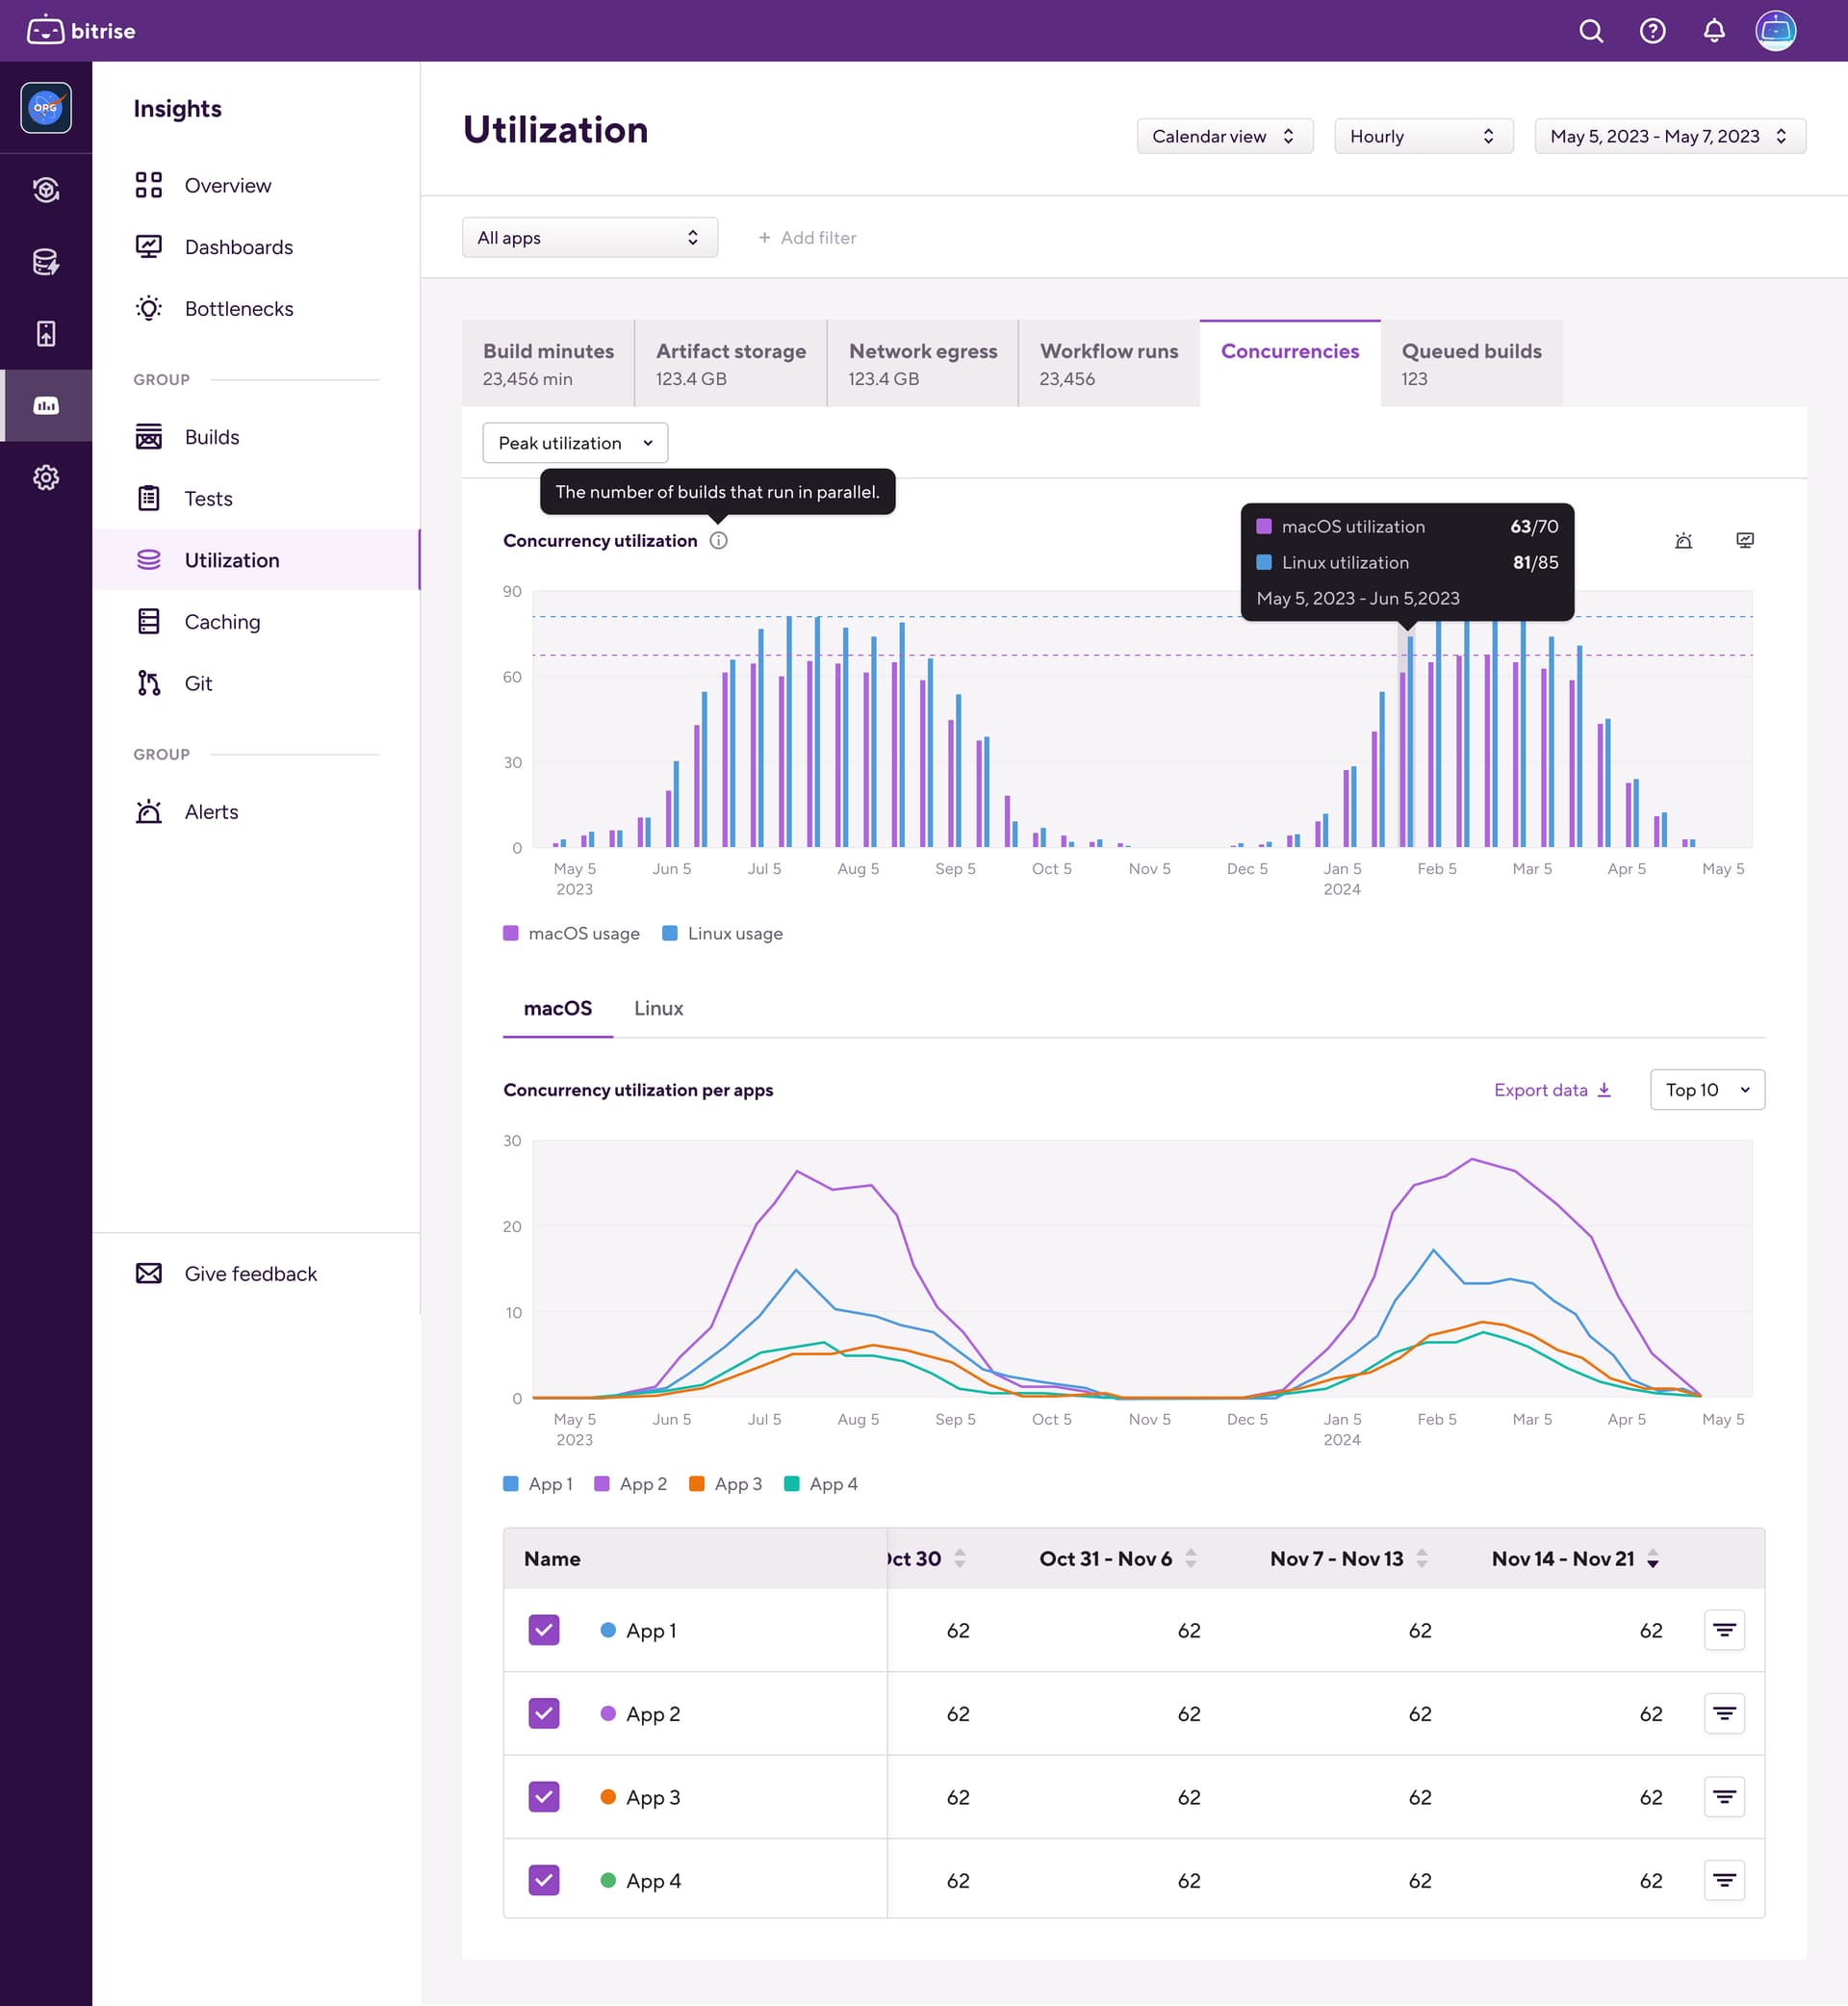Screen dimensions: 1848x2006
Task: Uncheck the App 1 checkbox
Action: pos(543,1630)
